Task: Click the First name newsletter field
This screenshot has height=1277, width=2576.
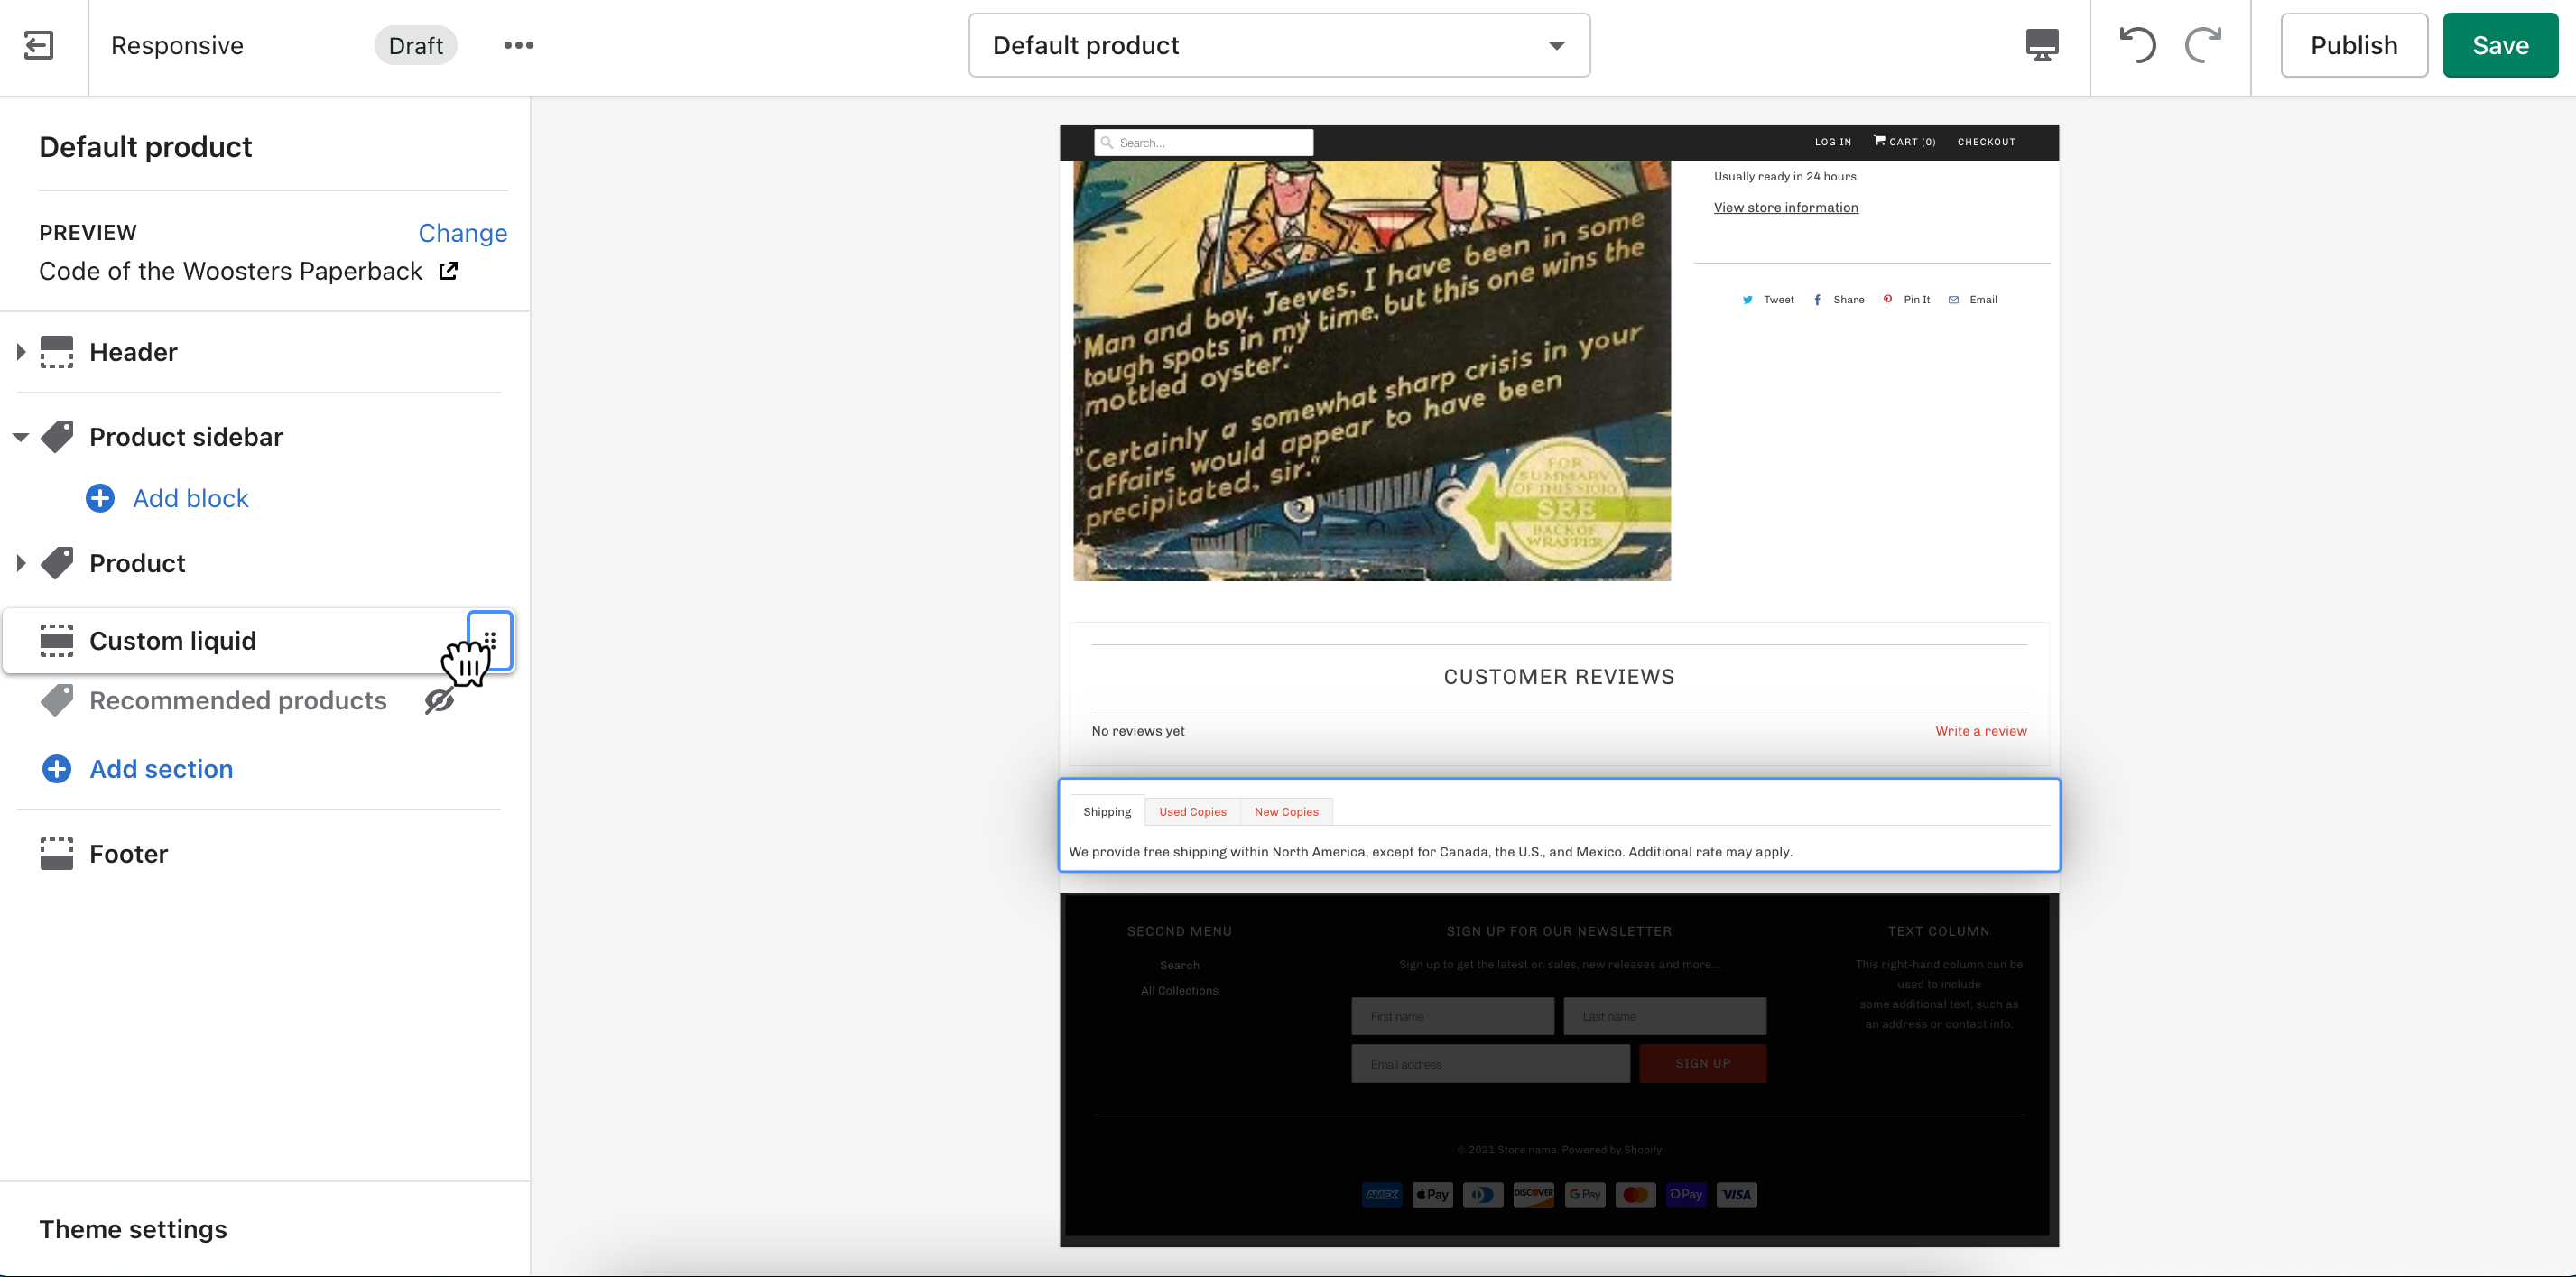Action: click(1452, 1016)
